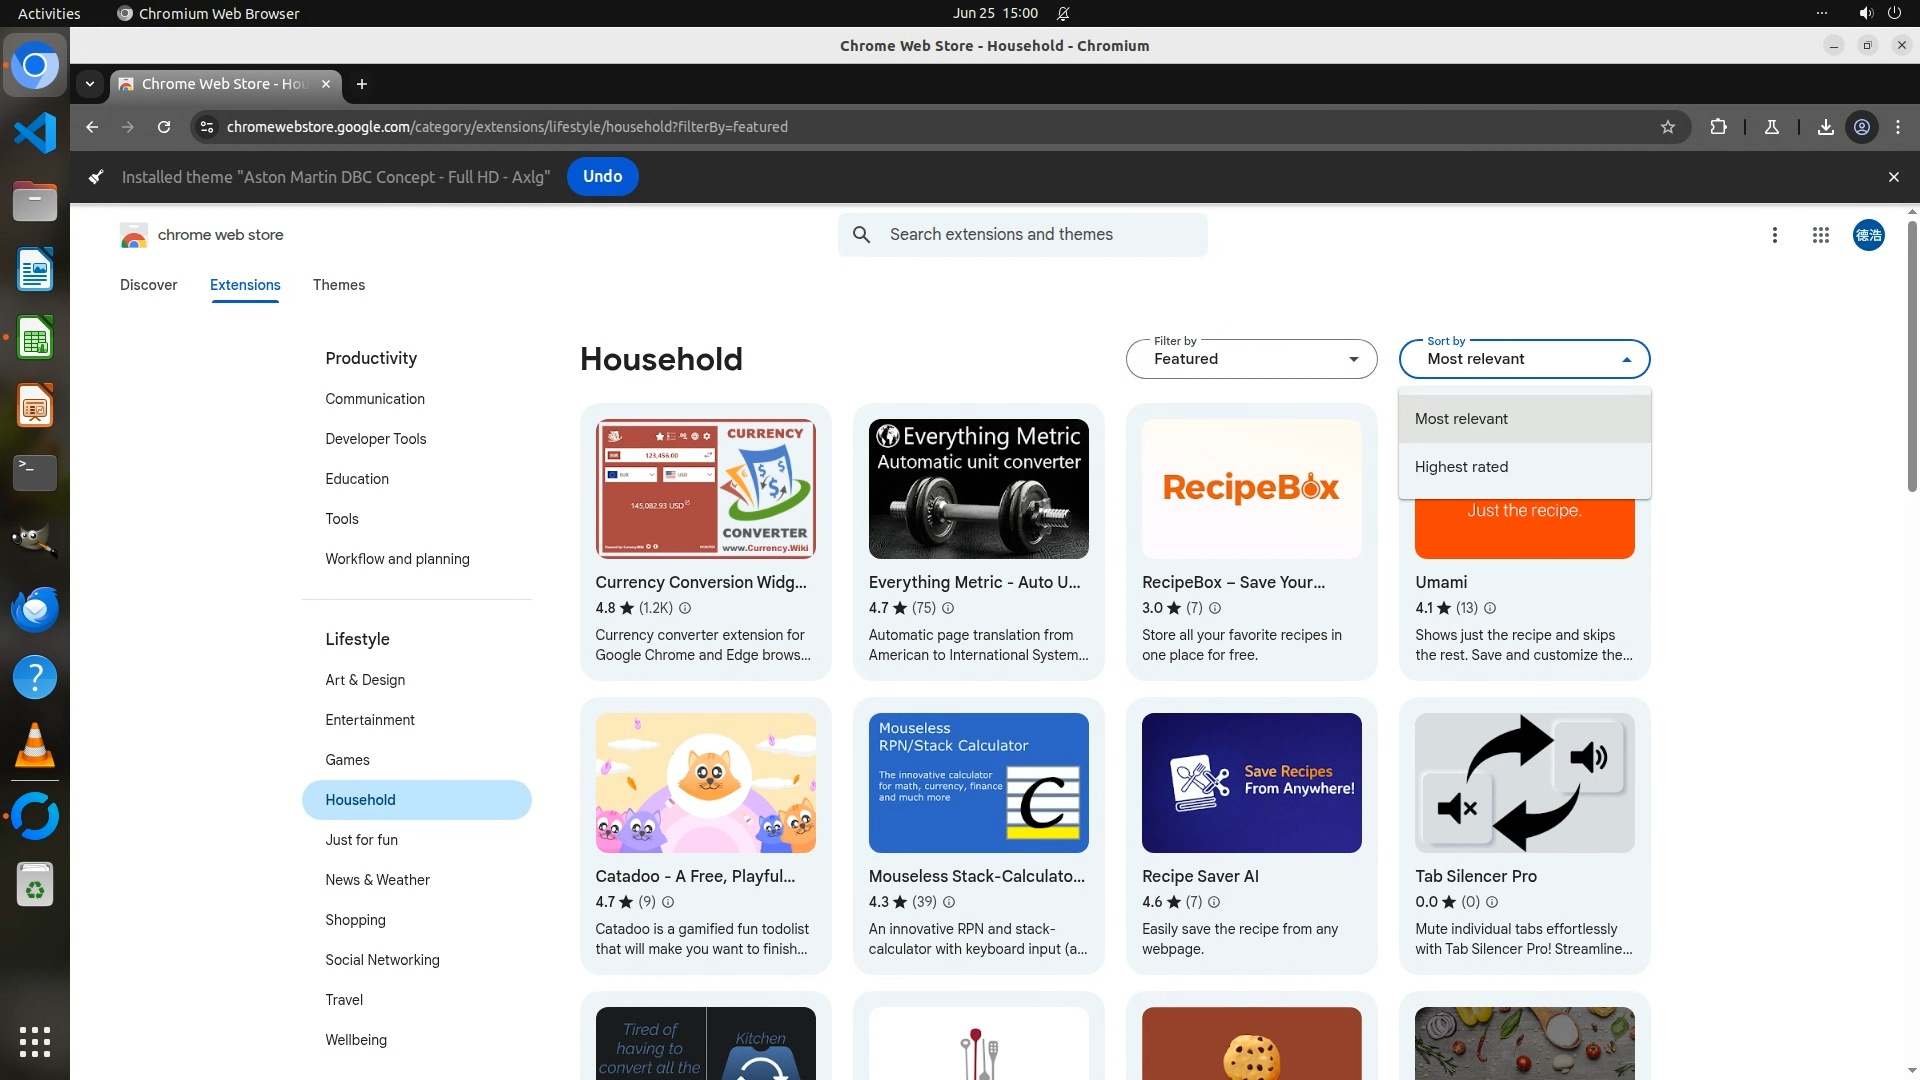Click info icon next to Umami rating
This screenshot has width=1920, height=1080.
[1490, 608]
